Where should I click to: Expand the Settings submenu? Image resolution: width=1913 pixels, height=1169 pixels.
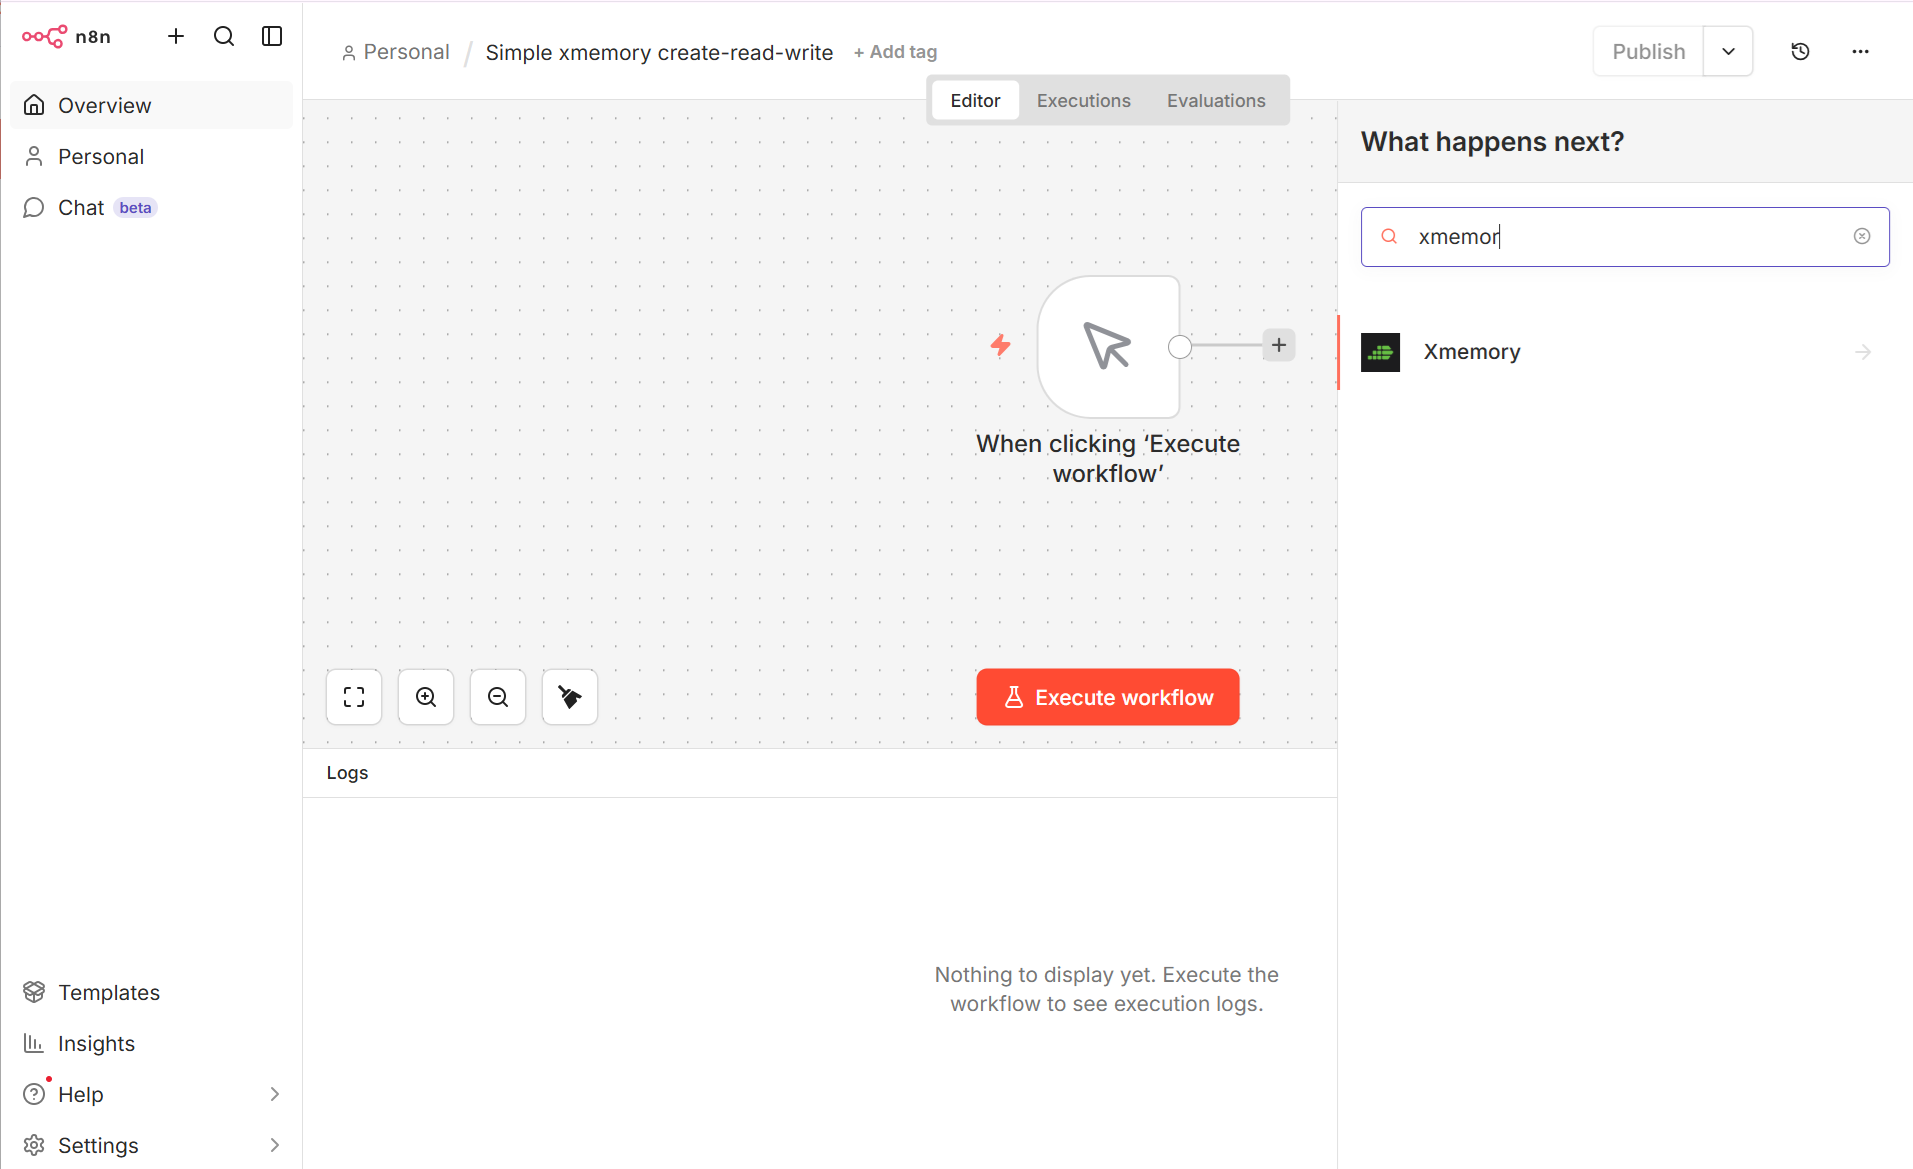click(275, 1145)
